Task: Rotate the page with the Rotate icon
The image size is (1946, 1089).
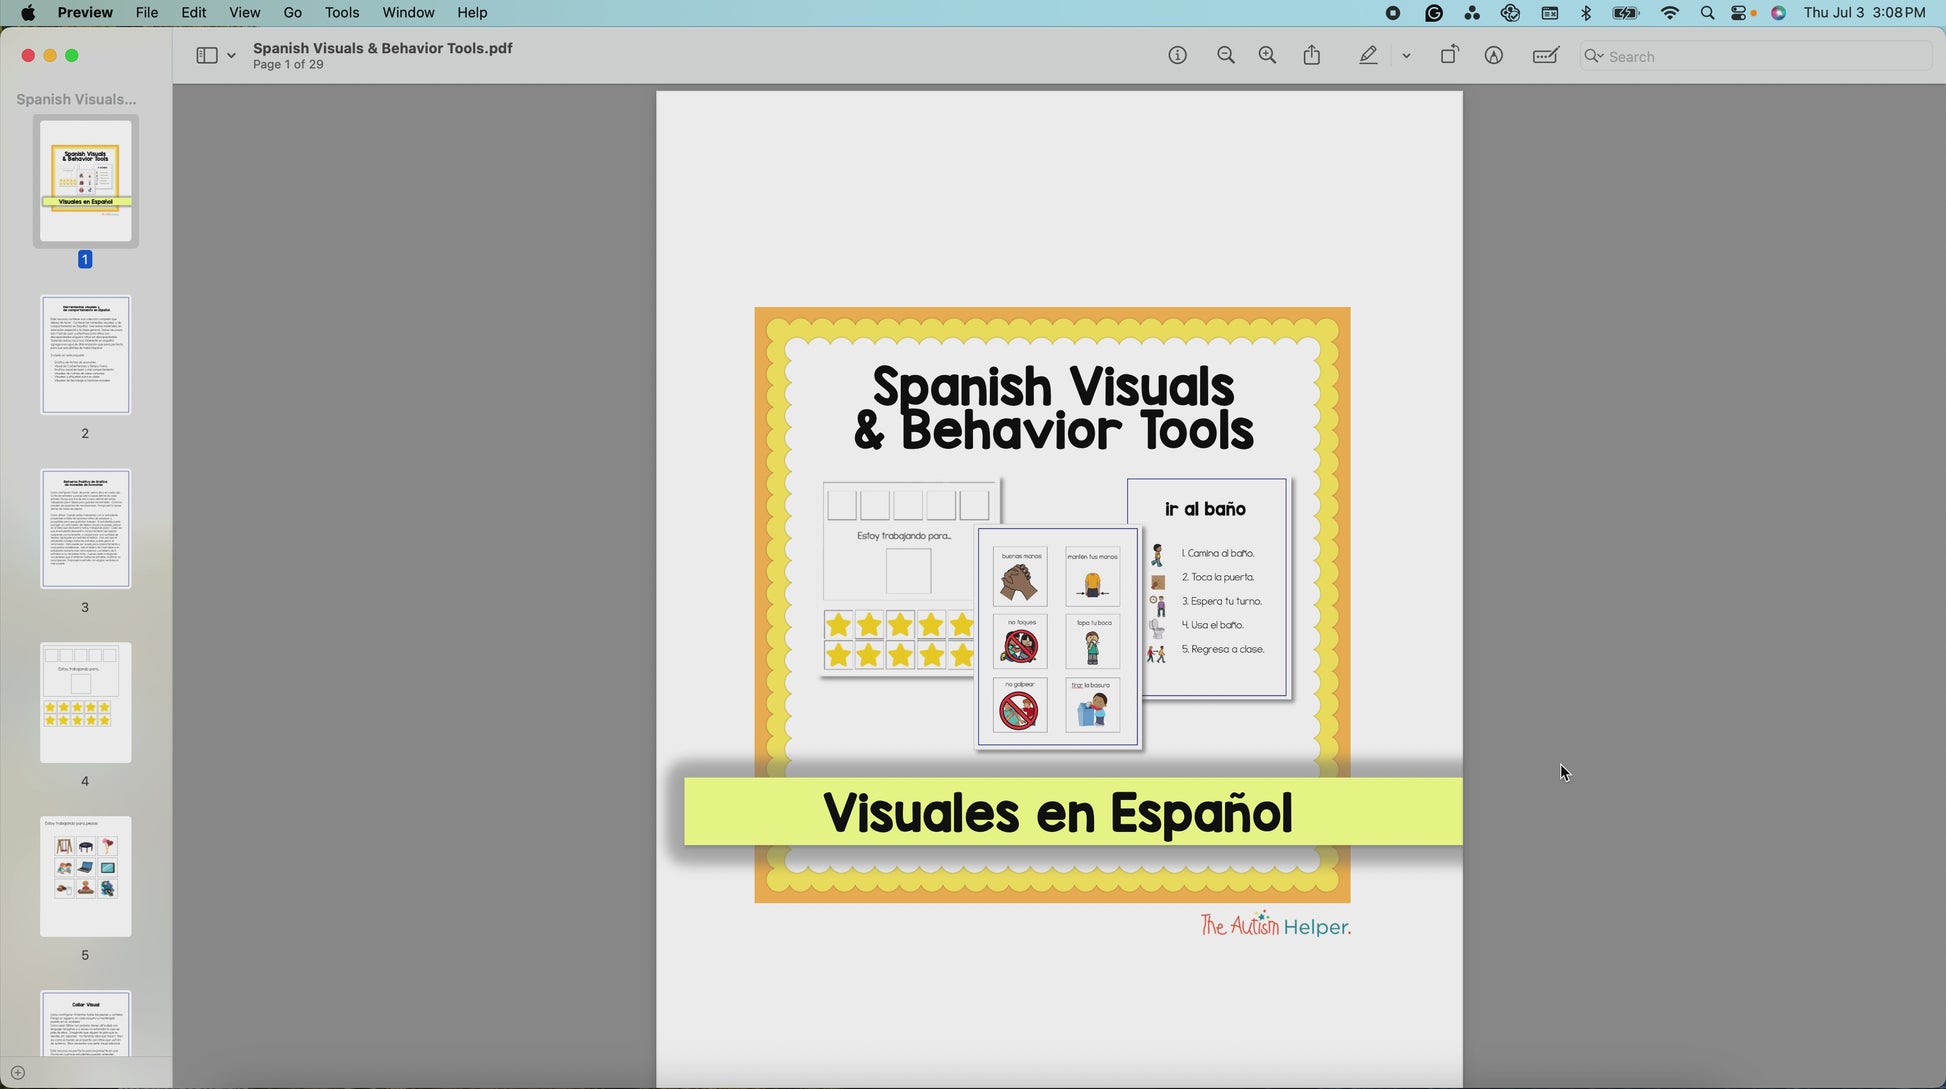Action: pyautogui.click(x=1449, y=56)
